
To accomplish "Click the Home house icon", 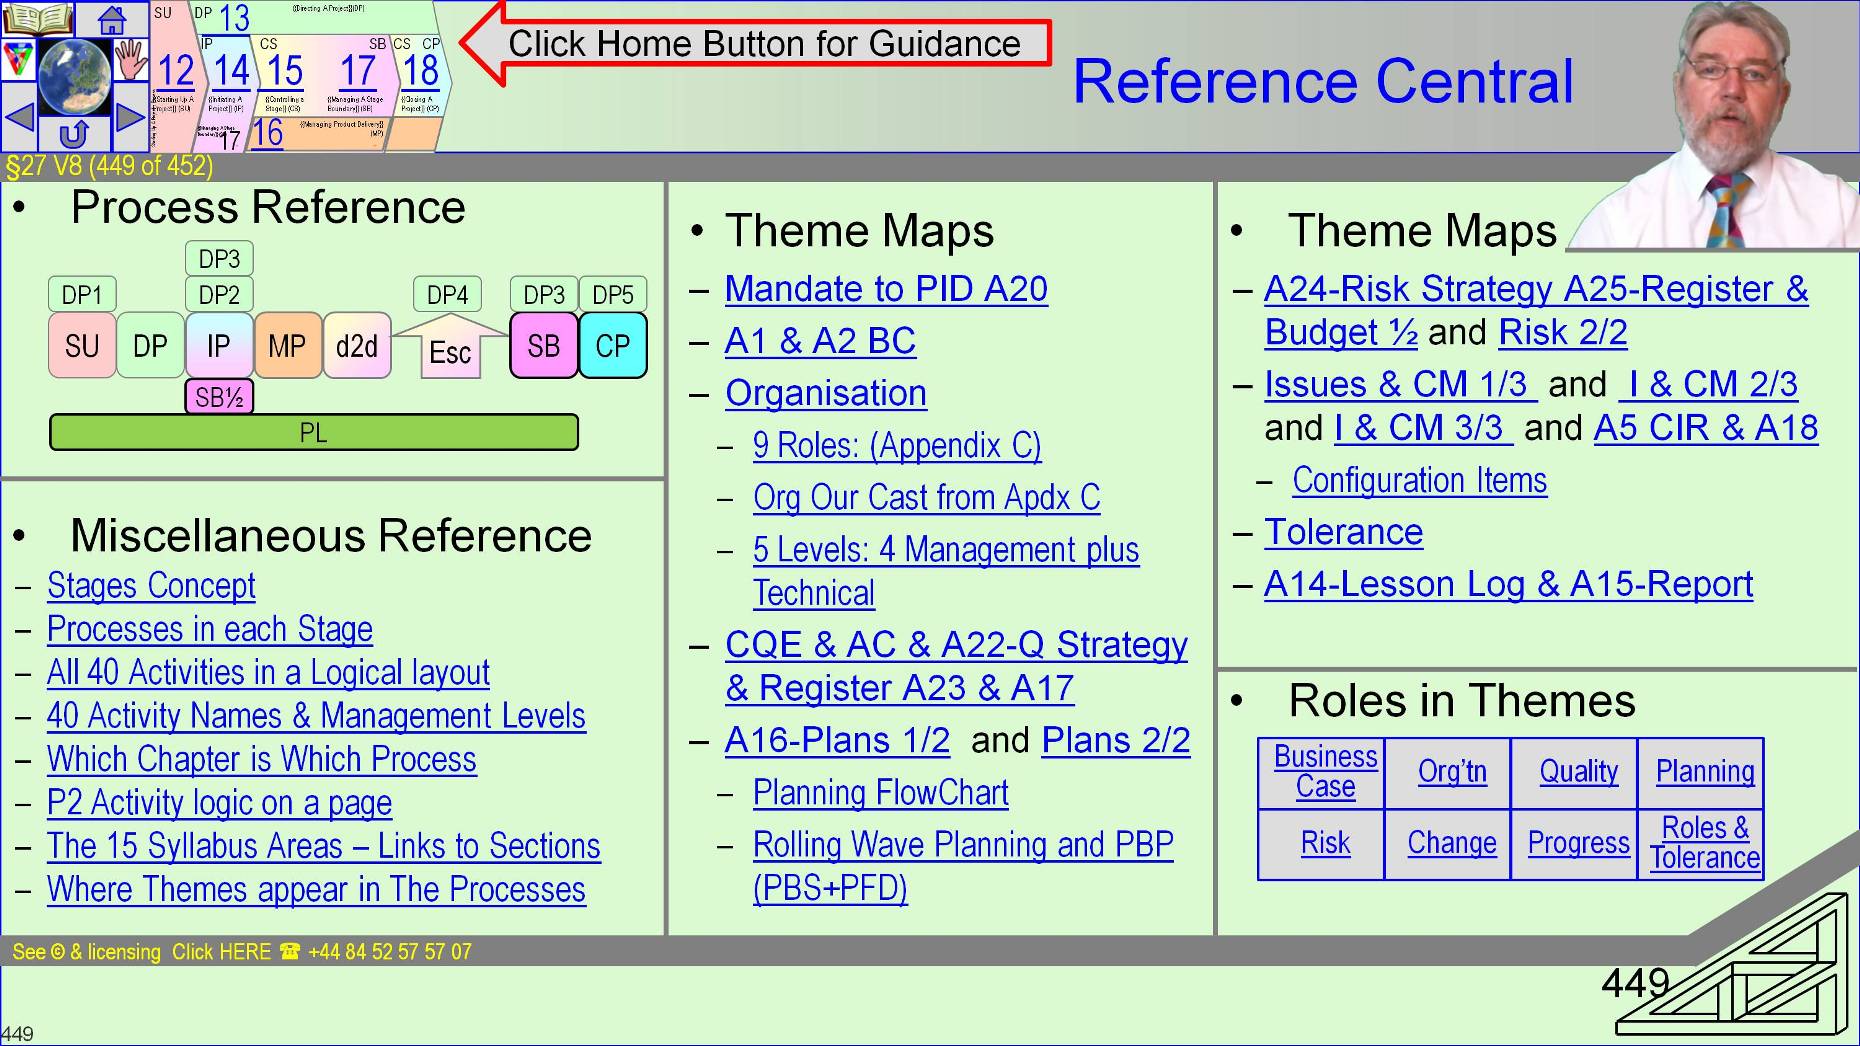I will pos(112,19).
